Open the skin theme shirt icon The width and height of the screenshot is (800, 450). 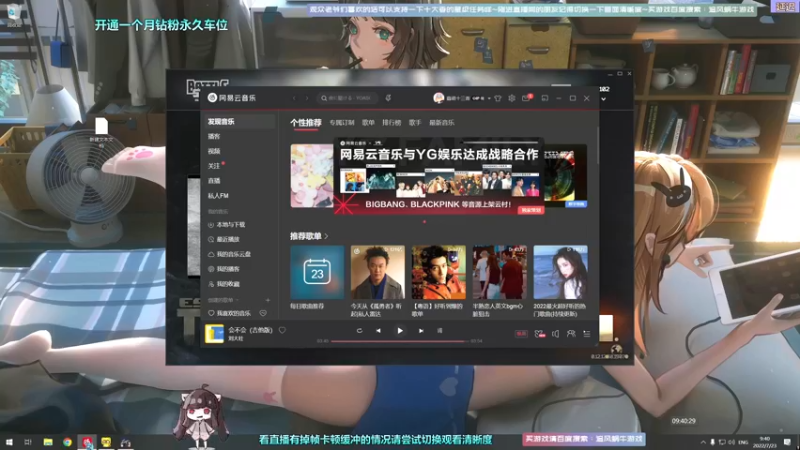coord(497,98)
